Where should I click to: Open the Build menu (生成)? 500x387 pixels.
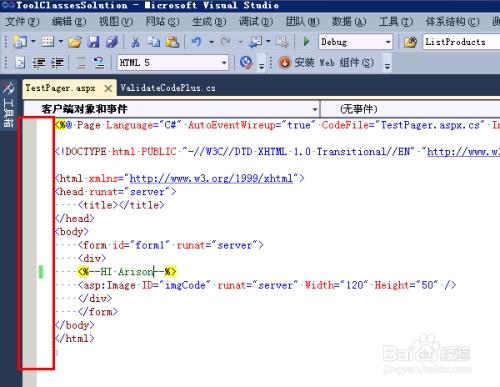click(209, 22)
